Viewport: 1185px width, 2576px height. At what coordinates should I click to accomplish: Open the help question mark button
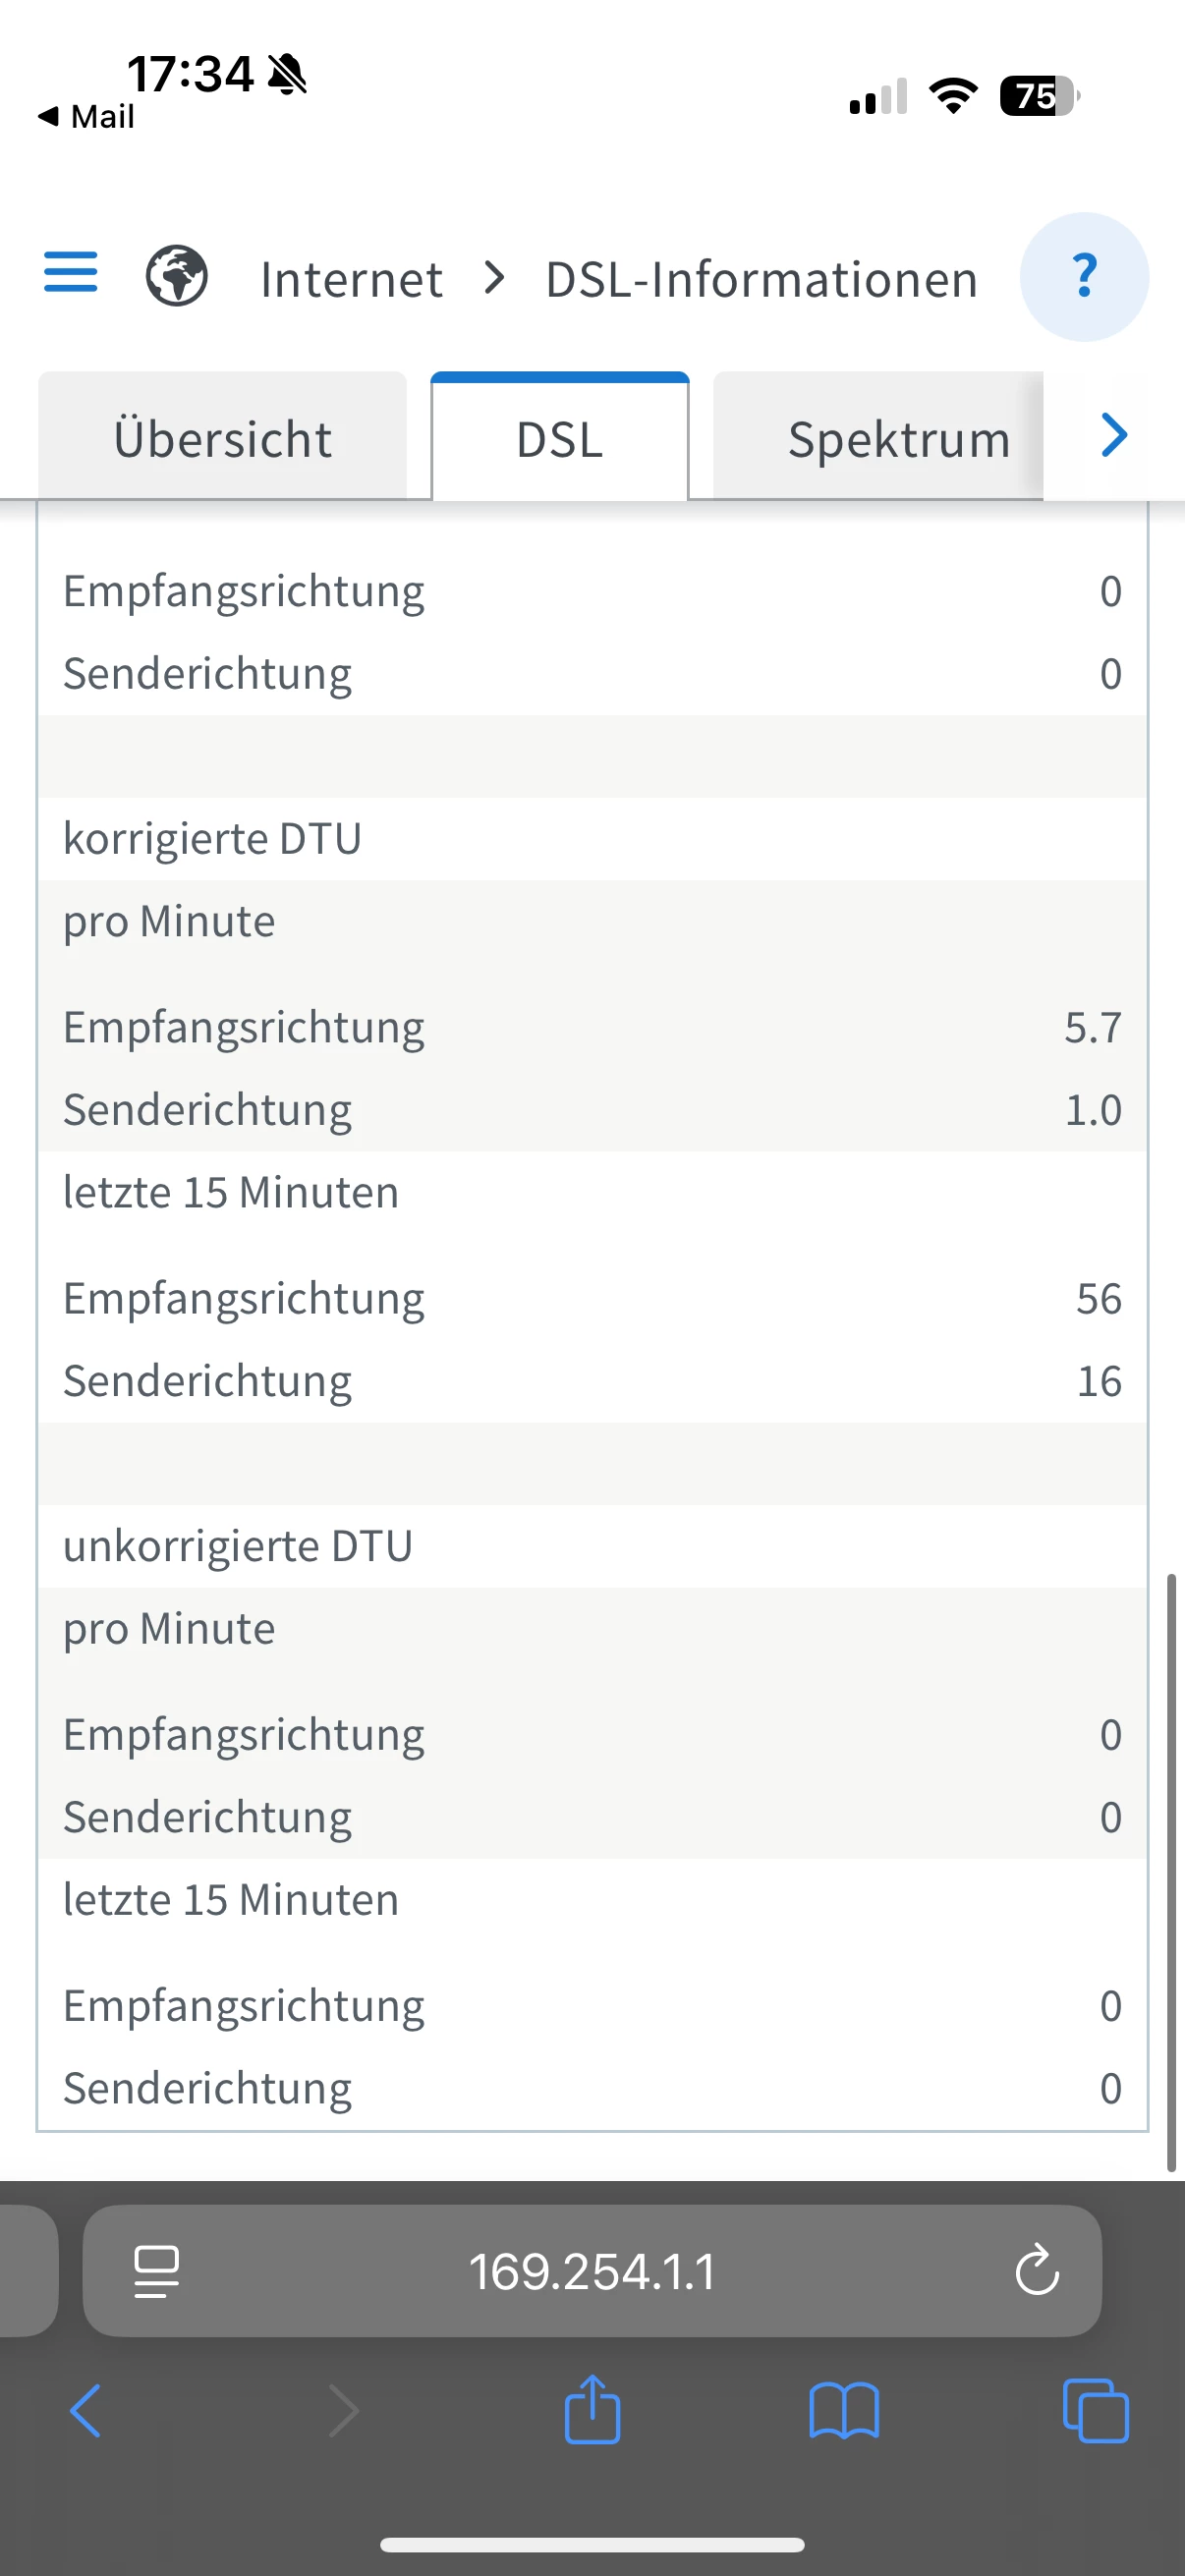point(1083,276)
